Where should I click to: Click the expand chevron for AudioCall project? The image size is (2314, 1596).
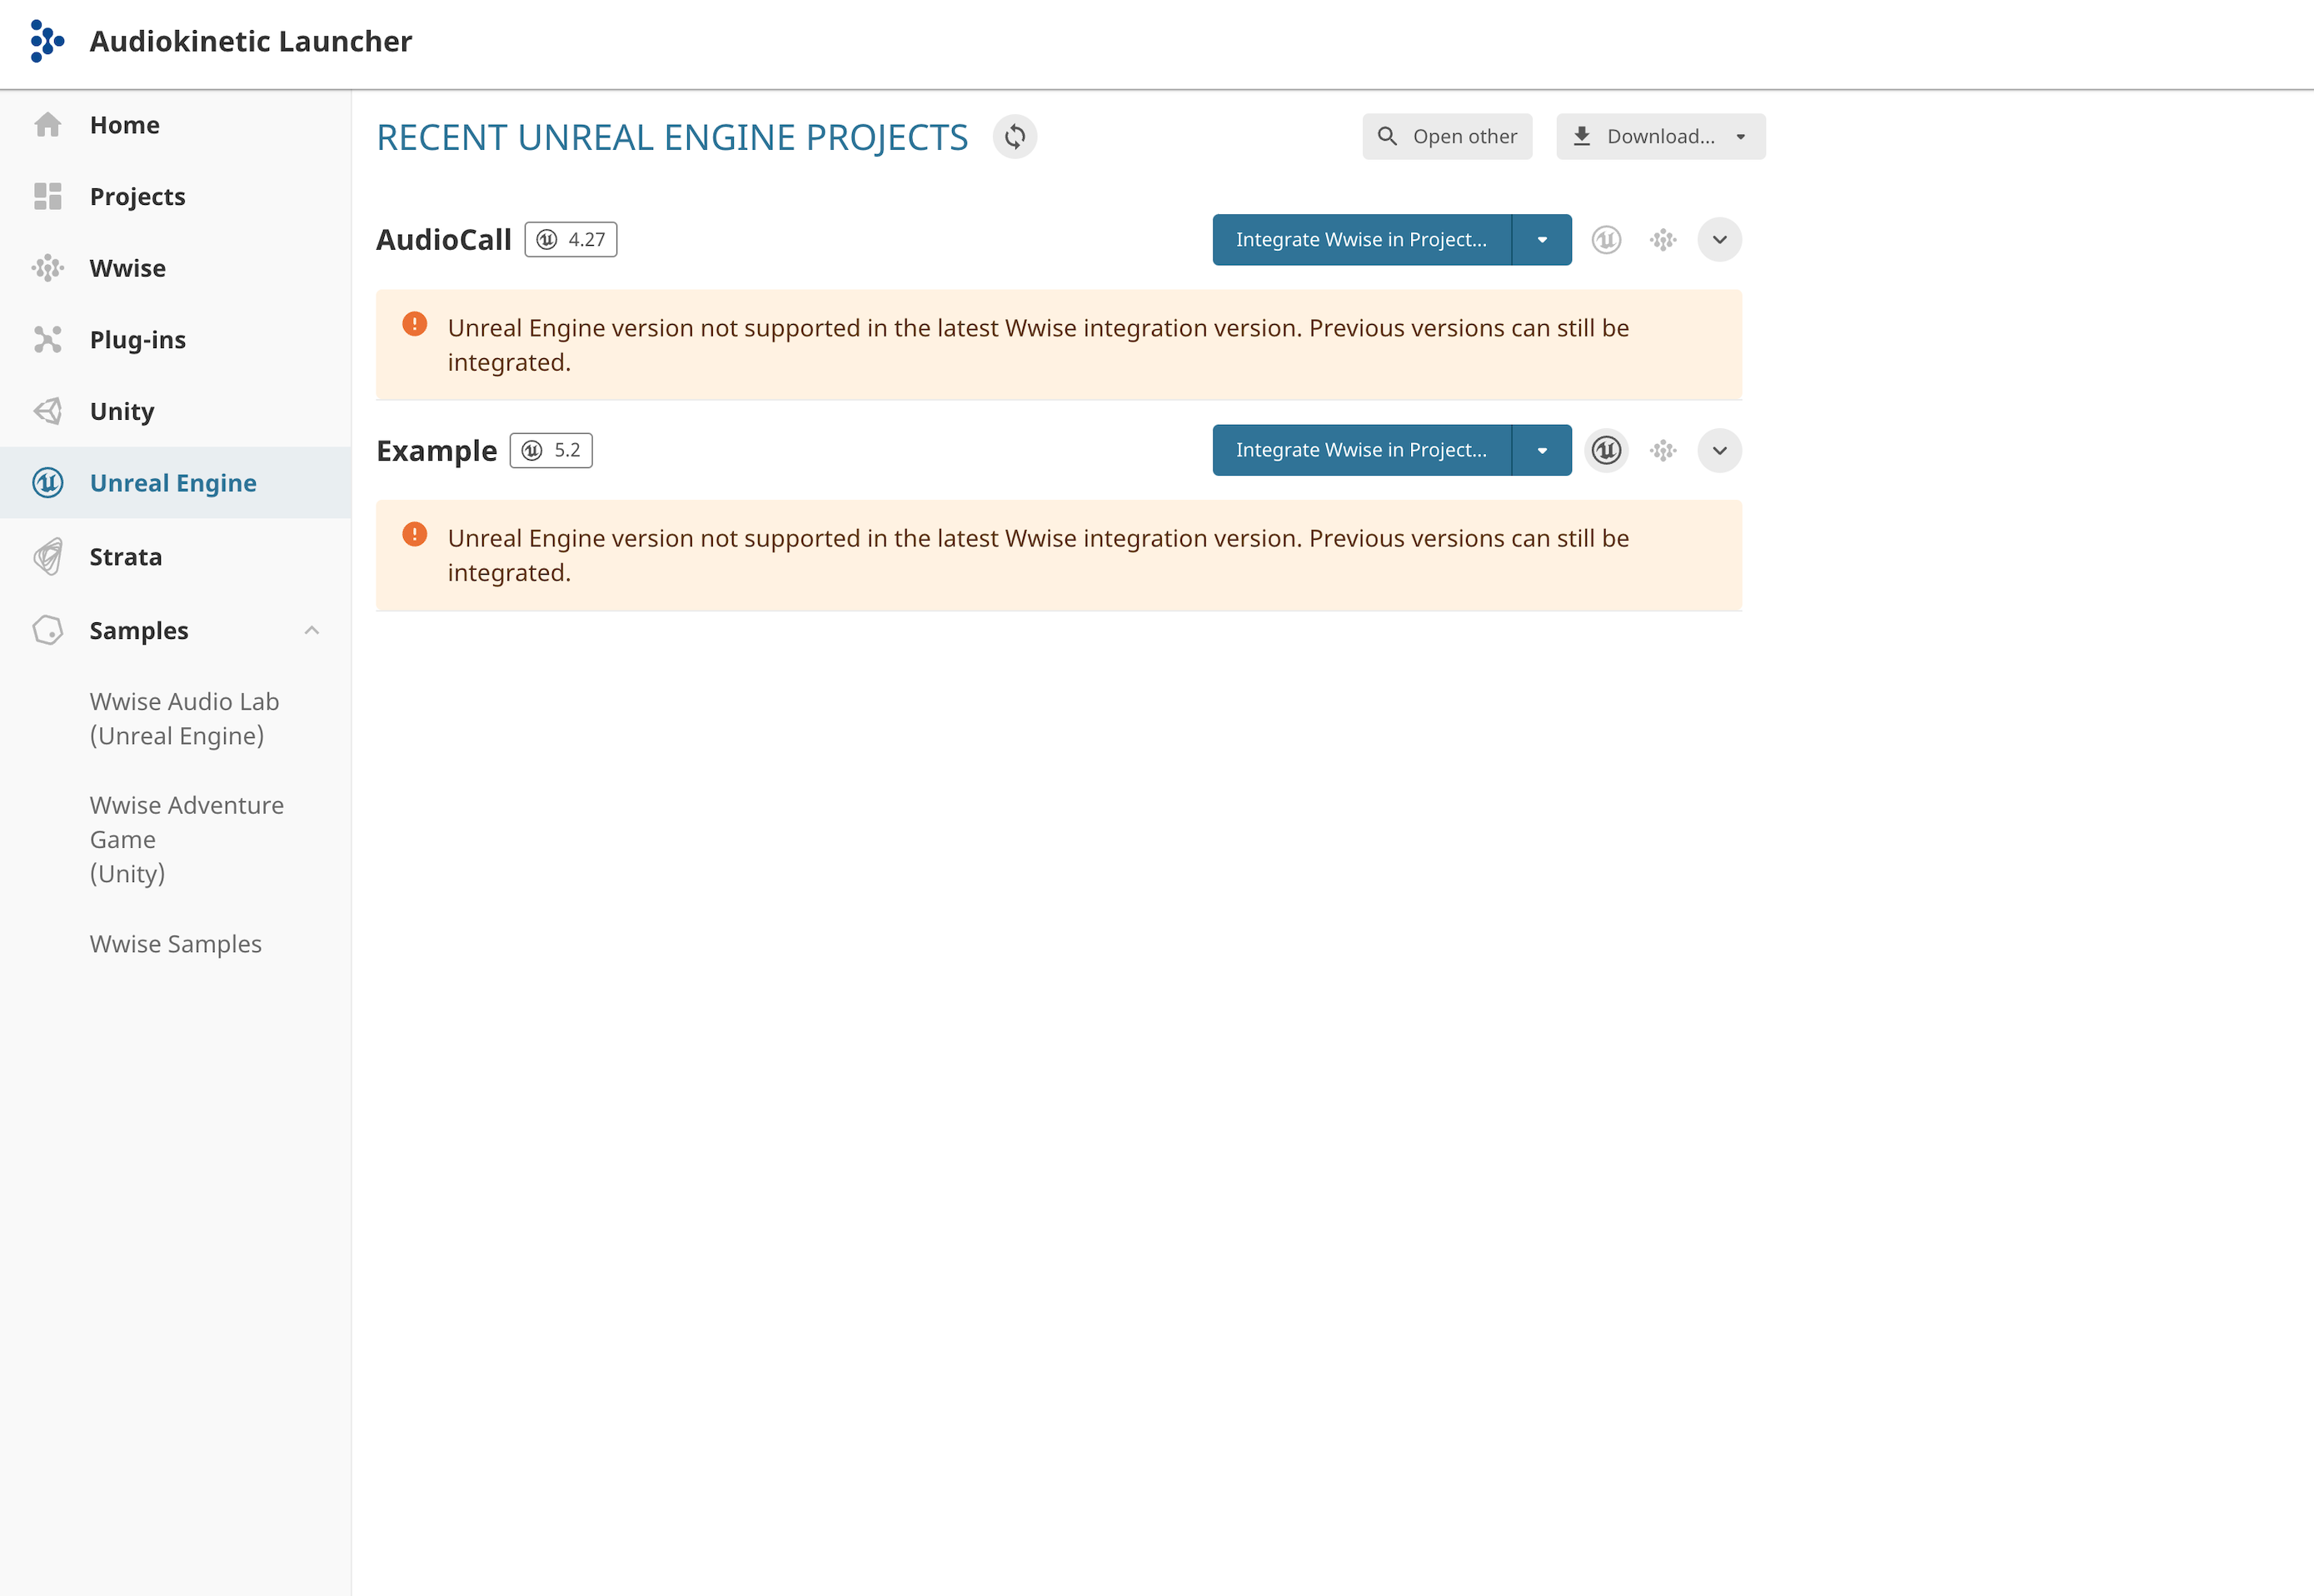coord(1720,239)
